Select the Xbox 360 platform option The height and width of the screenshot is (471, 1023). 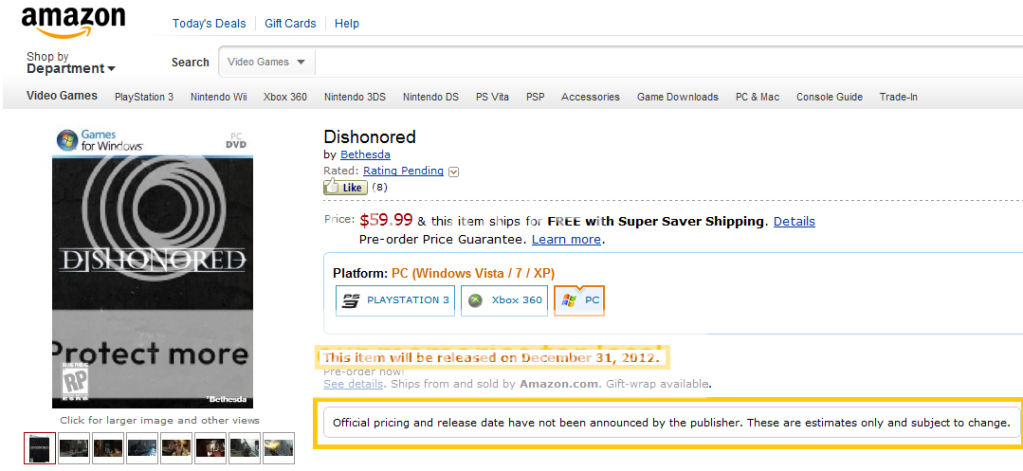[504, 300]
